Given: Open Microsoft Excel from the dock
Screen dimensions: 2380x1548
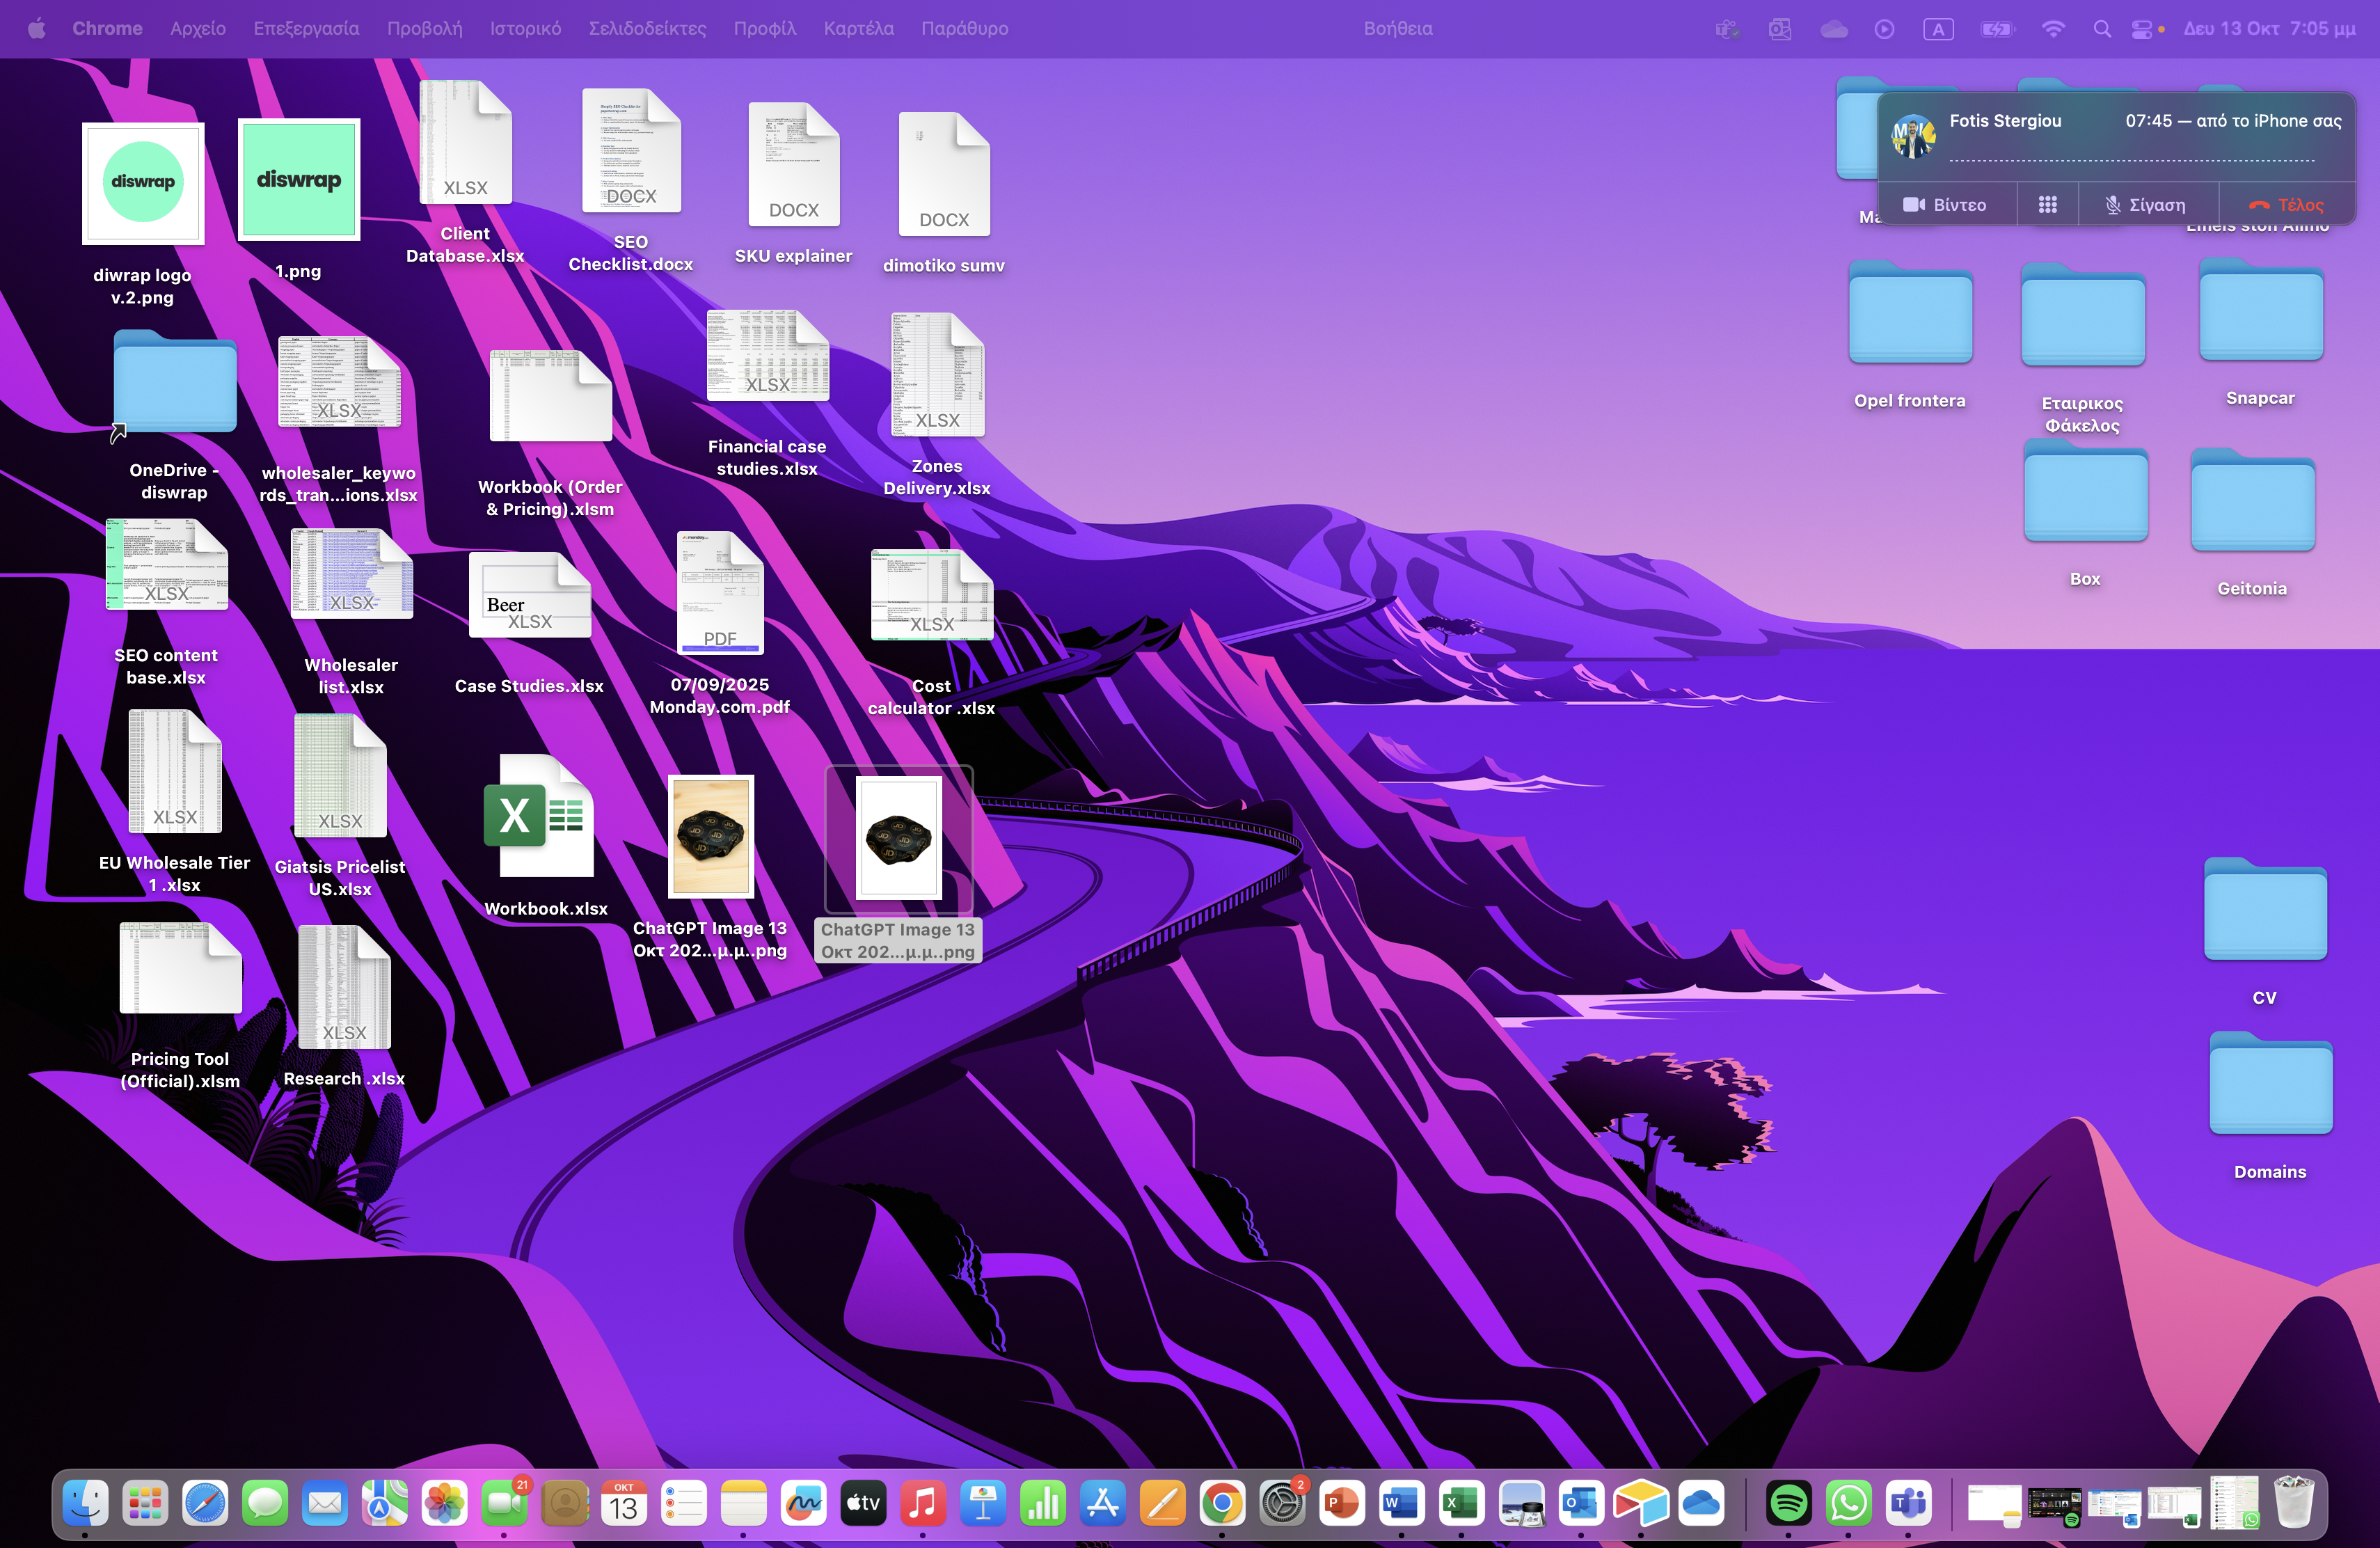Looking at the screenshot, I should [1461, 1503].
